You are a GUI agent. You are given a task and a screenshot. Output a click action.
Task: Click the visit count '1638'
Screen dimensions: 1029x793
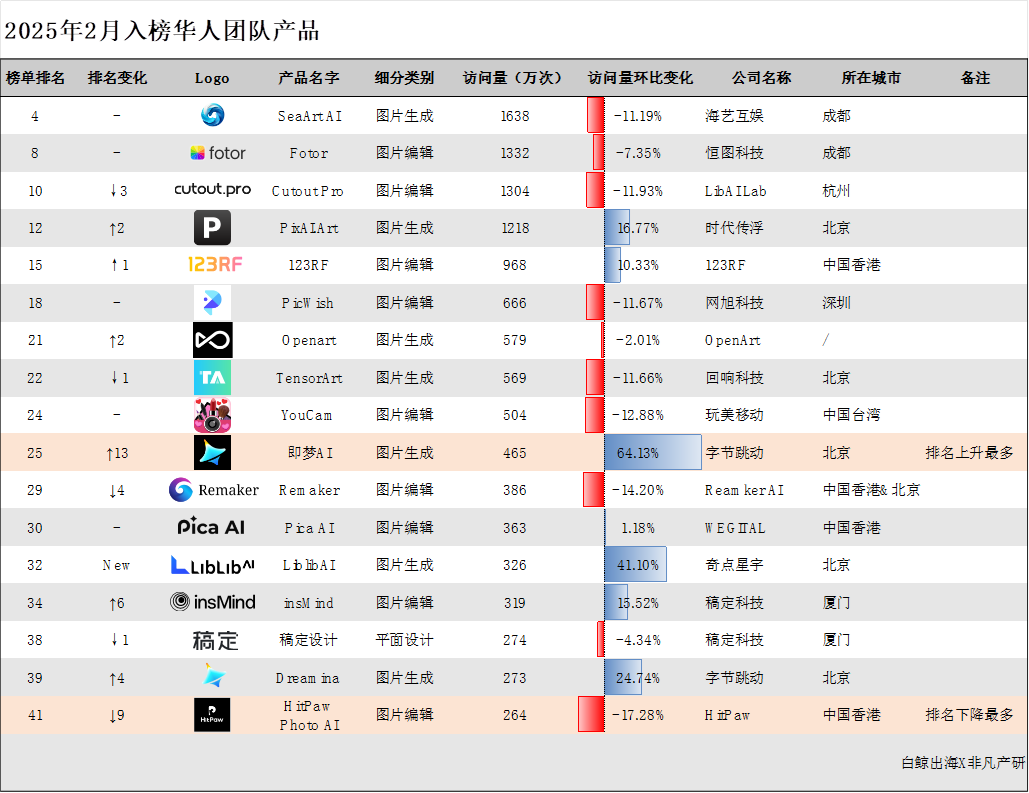[x=514, y=116]
